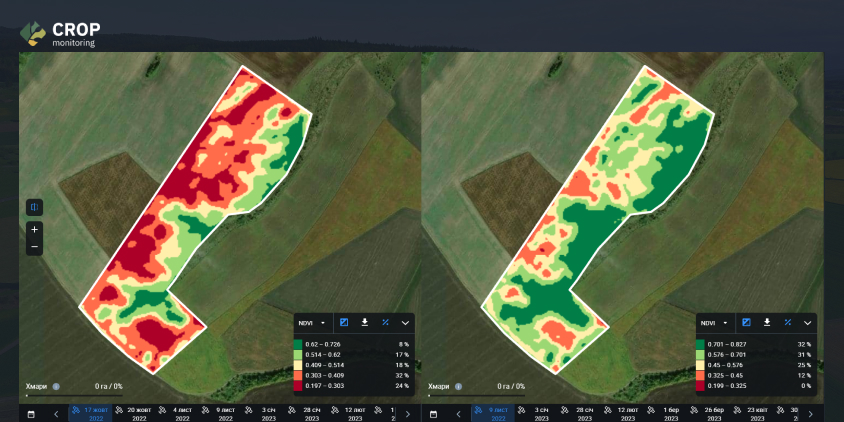Click the 31 % value in right legend
Screen dimensions: 844x422
pyautogui.click(x=804, y=355)
